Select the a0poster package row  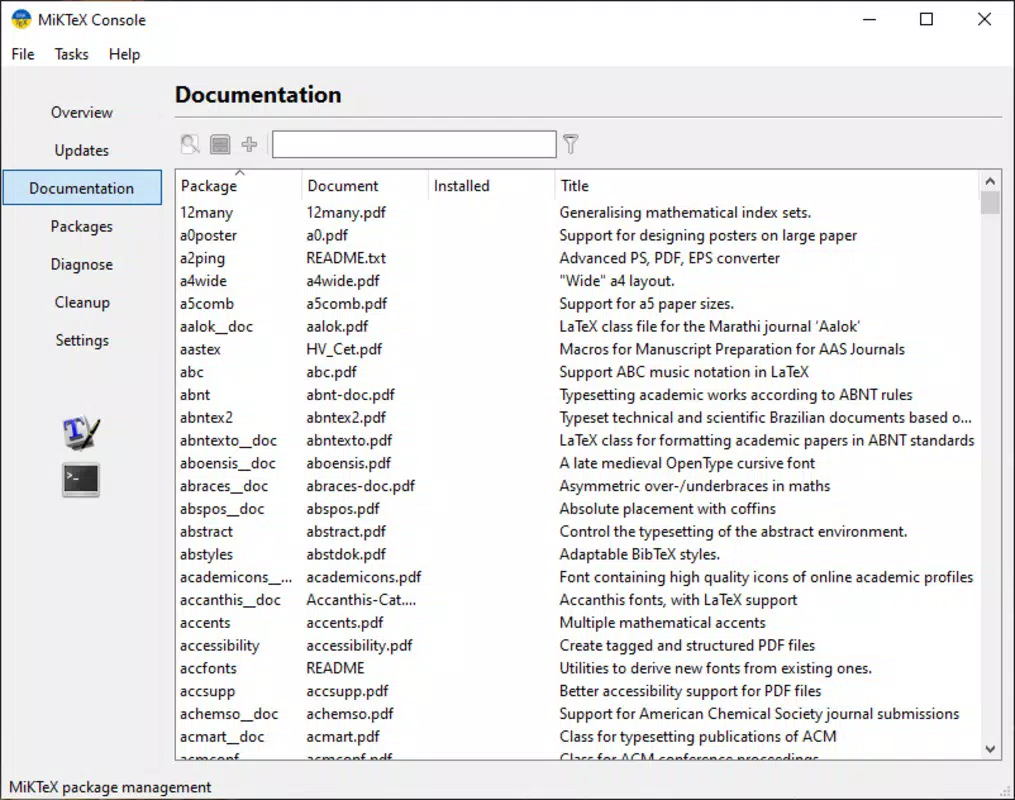click(577, 235)
